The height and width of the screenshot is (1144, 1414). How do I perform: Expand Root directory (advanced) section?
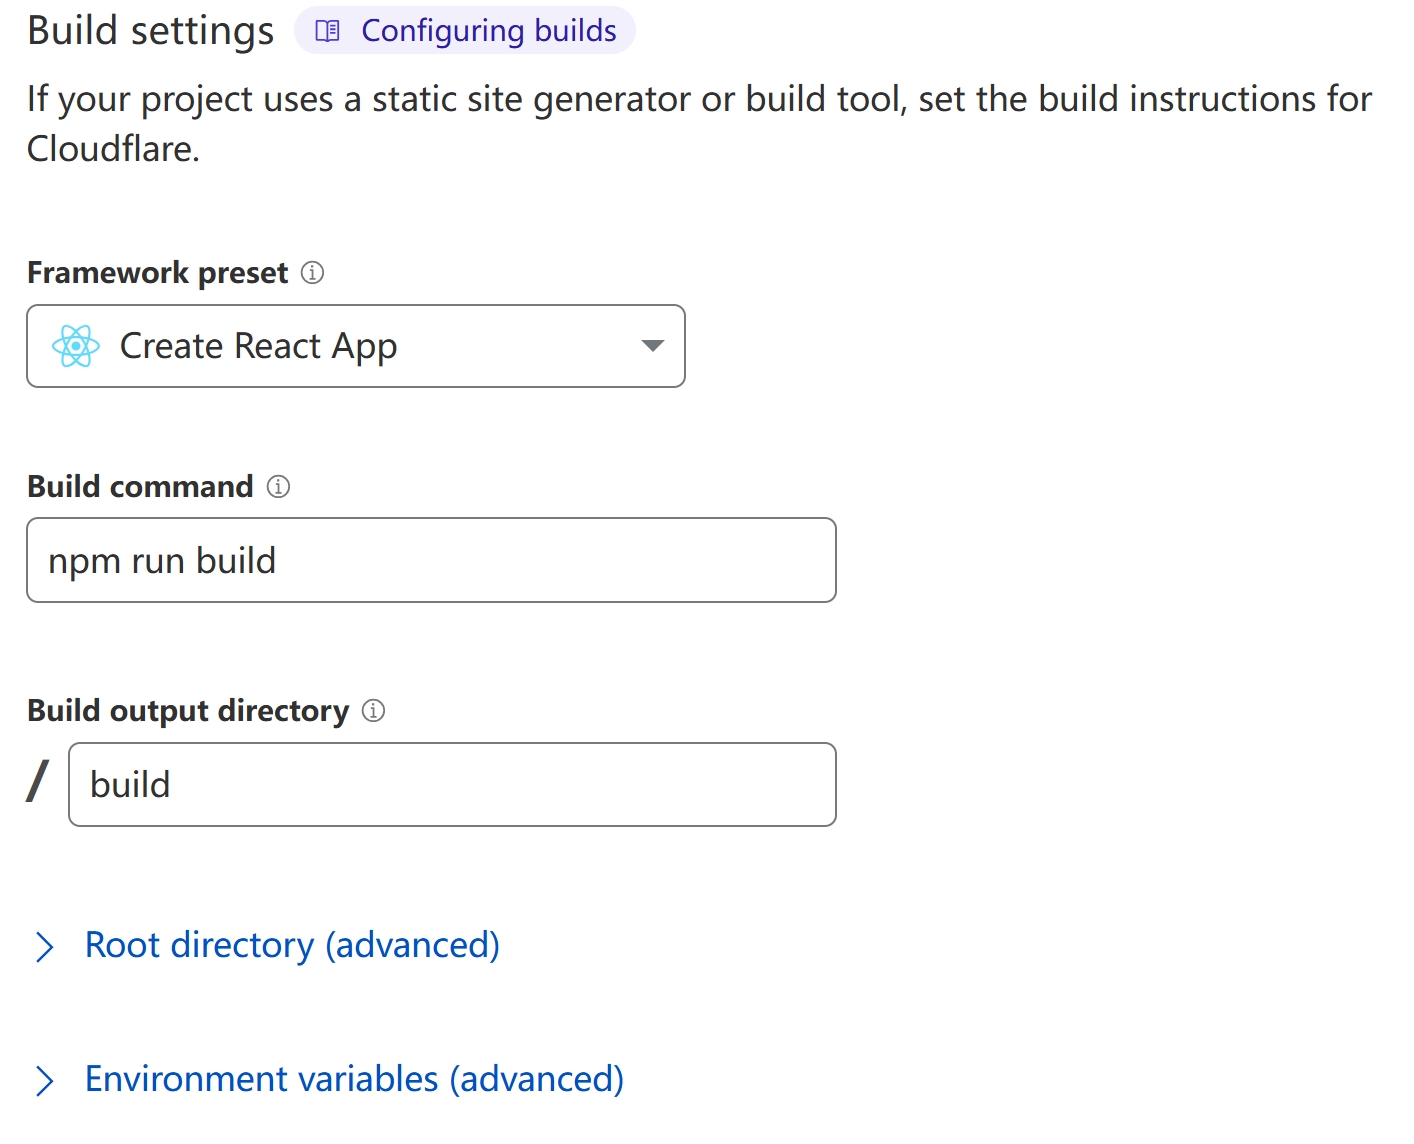click(x=292, y=945)
